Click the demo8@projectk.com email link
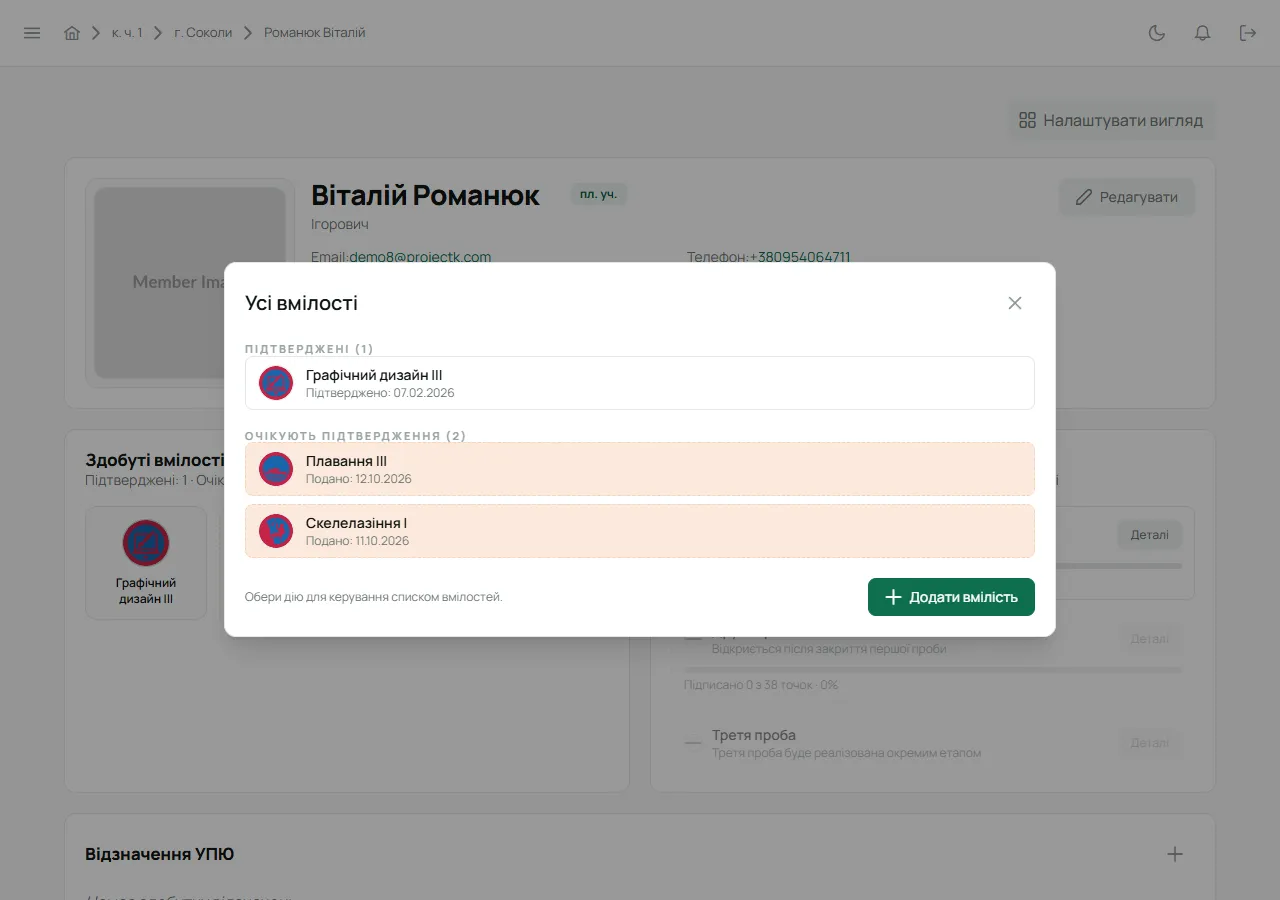This screenshot has height=900, width=1280. 420,257
